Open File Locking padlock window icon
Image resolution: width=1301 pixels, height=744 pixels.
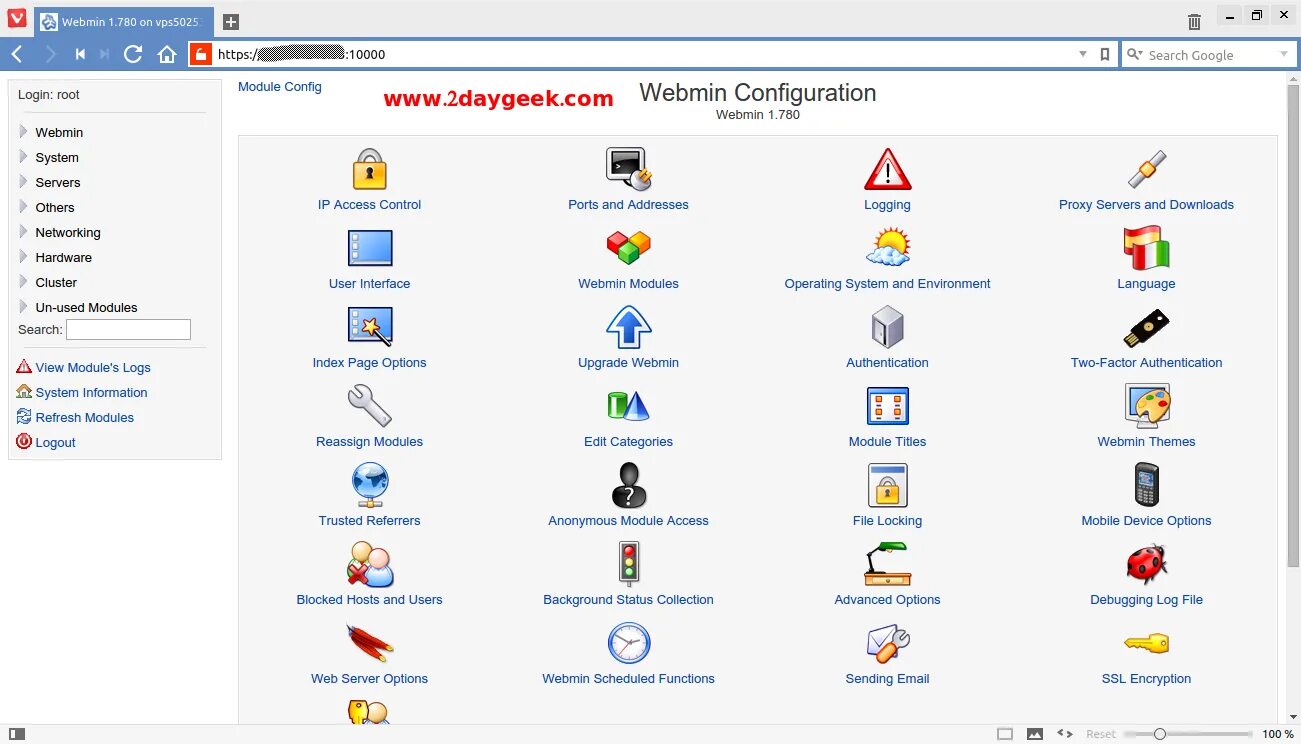(x=887, y=485)
